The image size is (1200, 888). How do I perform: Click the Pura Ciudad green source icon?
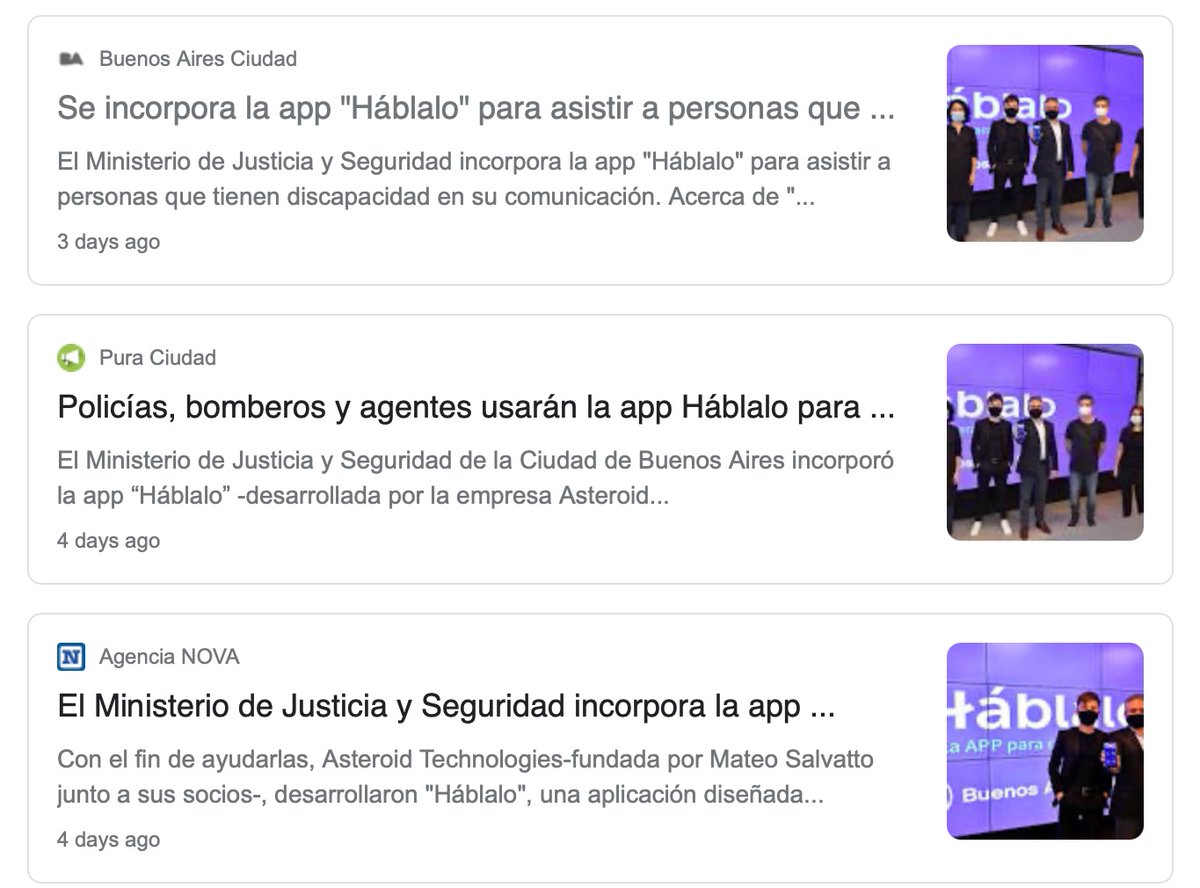(71, 358)
